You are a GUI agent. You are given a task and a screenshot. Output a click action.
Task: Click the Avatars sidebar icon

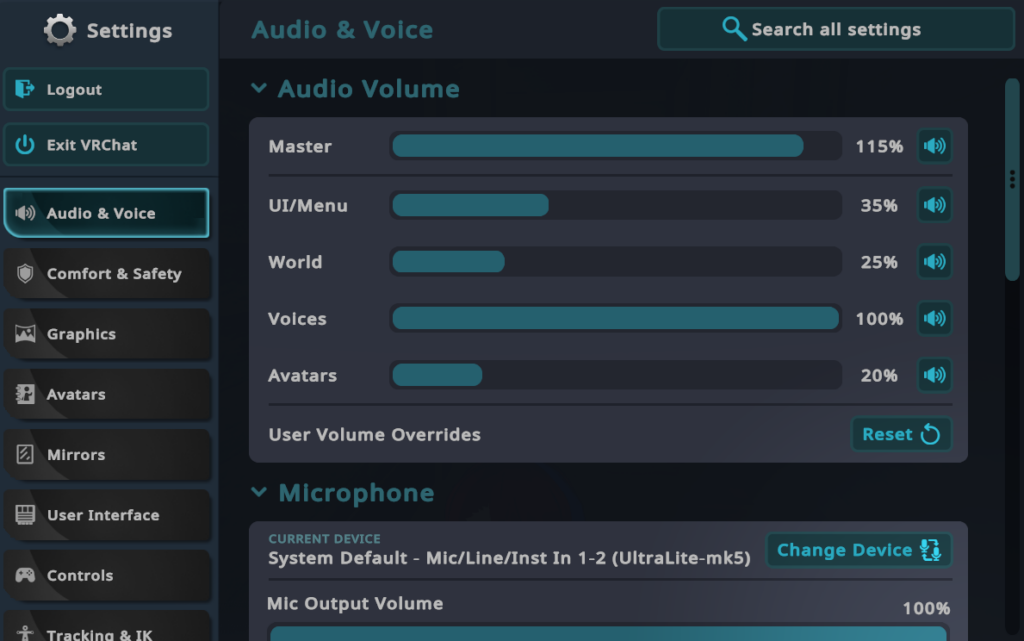pos(25,394)
